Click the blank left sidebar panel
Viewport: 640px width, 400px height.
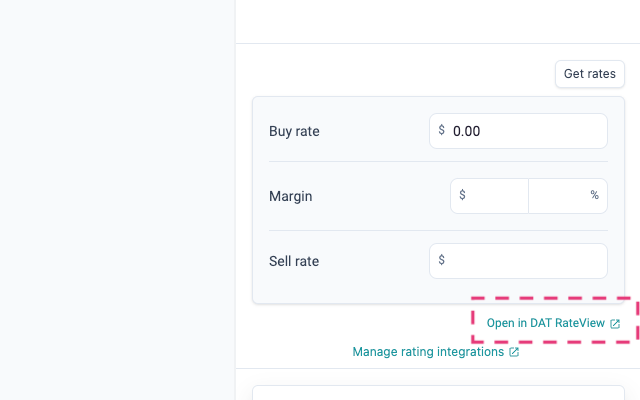tap(117, 200)
